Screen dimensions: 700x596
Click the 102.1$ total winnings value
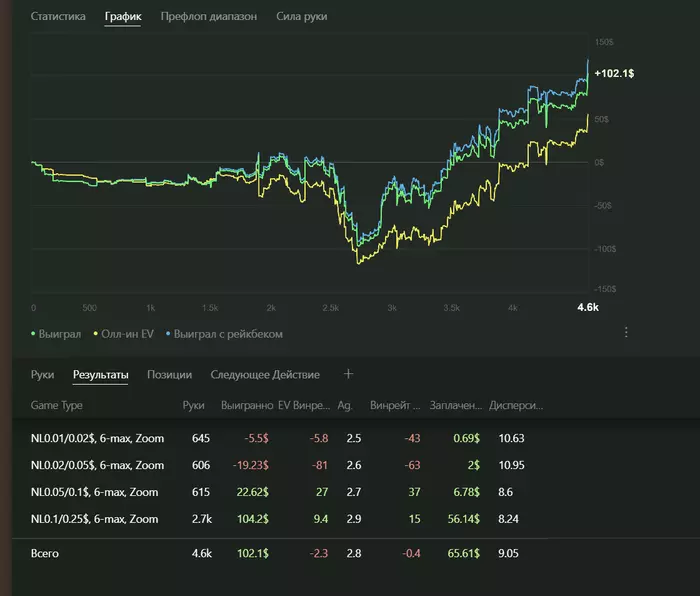(252, 554)
